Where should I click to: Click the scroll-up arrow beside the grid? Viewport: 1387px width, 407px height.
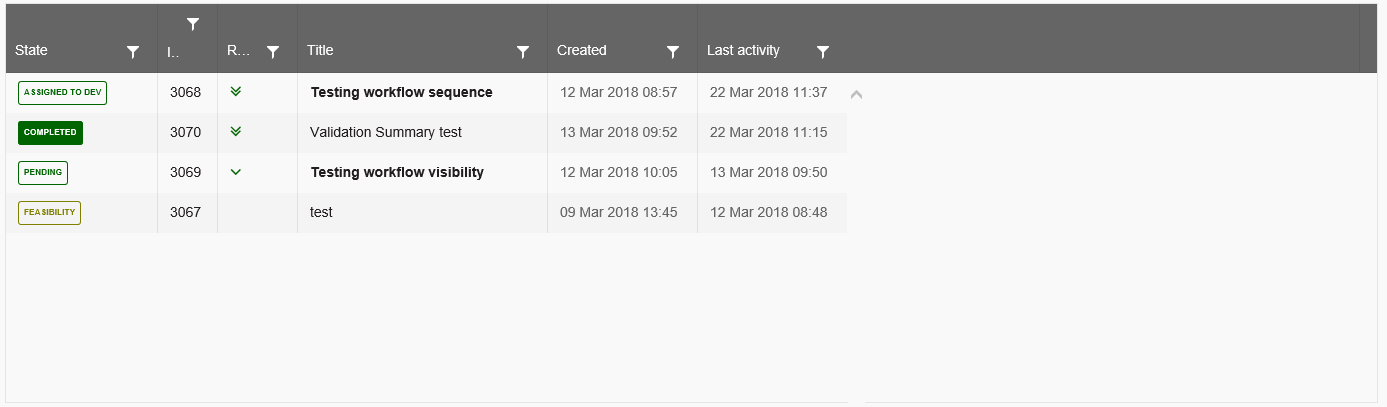(x=856, y=94)
